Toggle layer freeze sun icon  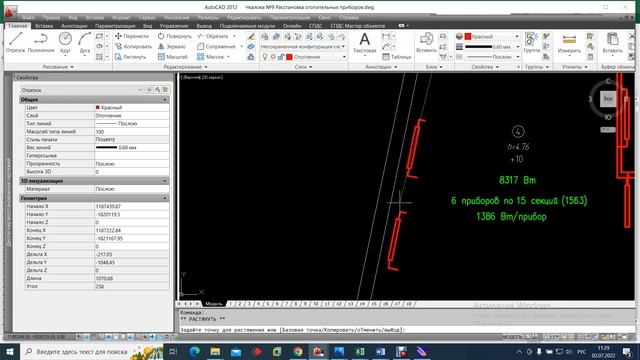[x=273, y=57]
